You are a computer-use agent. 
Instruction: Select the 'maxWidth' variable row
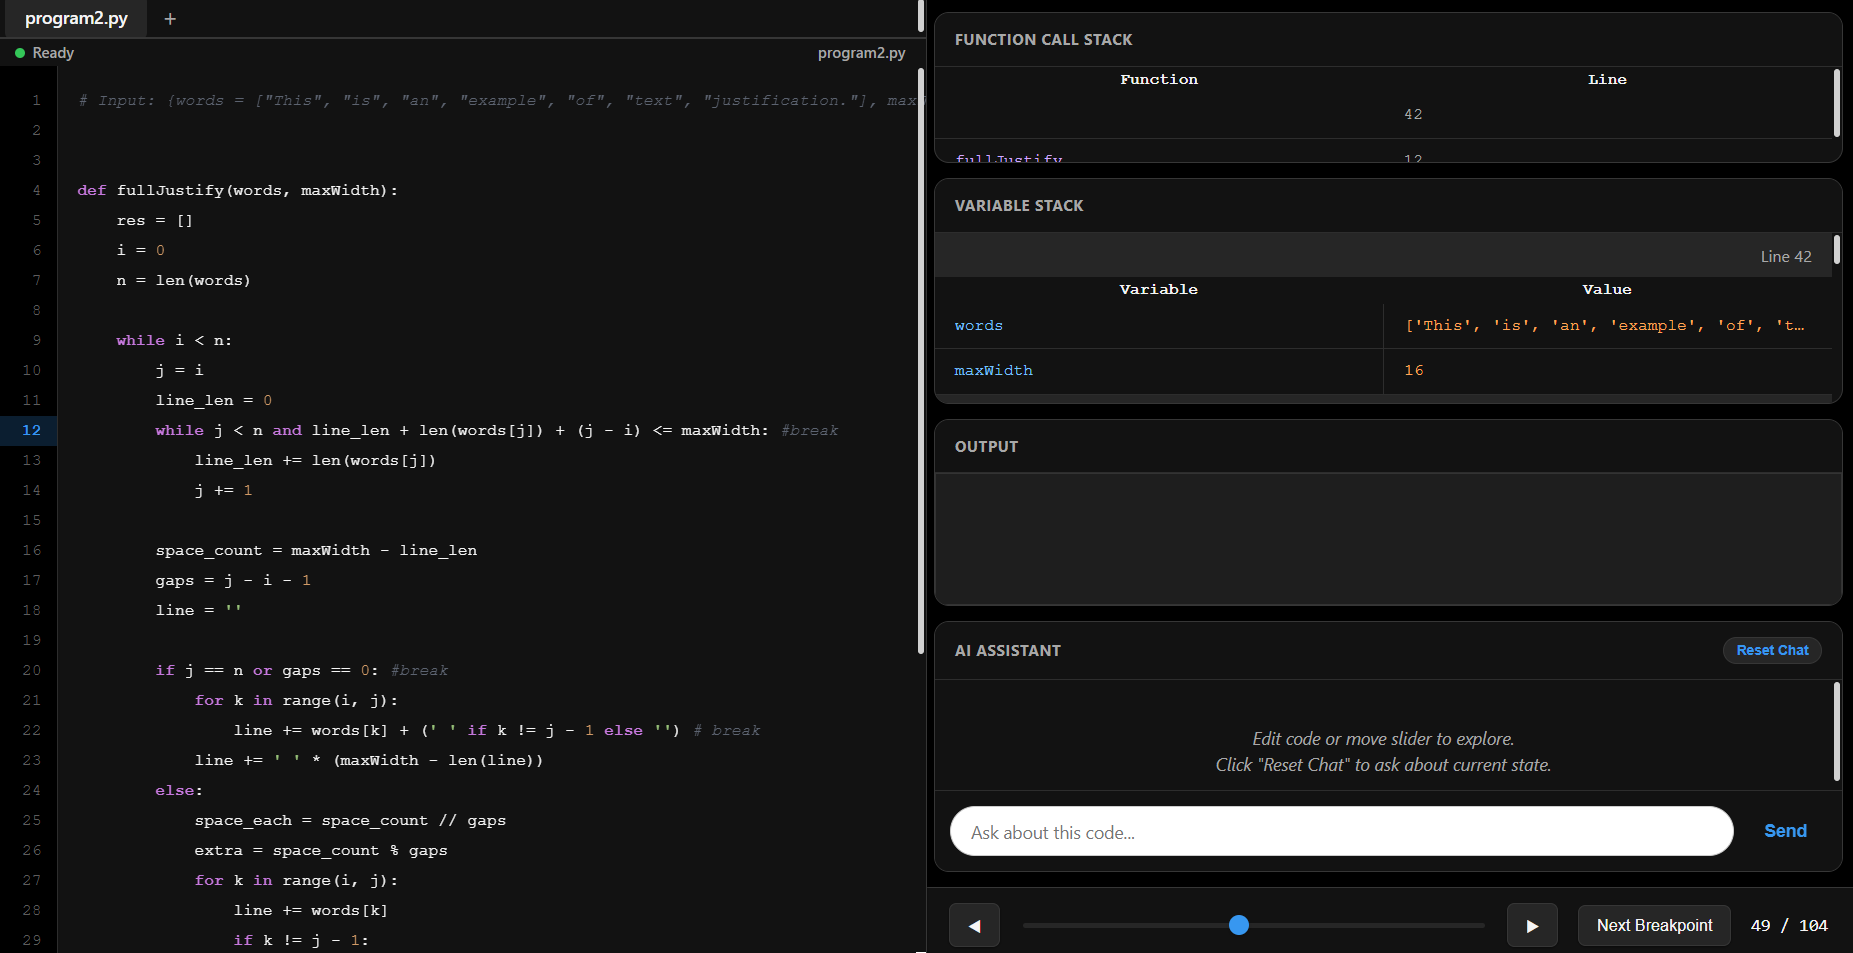[x=1383, y=371]
